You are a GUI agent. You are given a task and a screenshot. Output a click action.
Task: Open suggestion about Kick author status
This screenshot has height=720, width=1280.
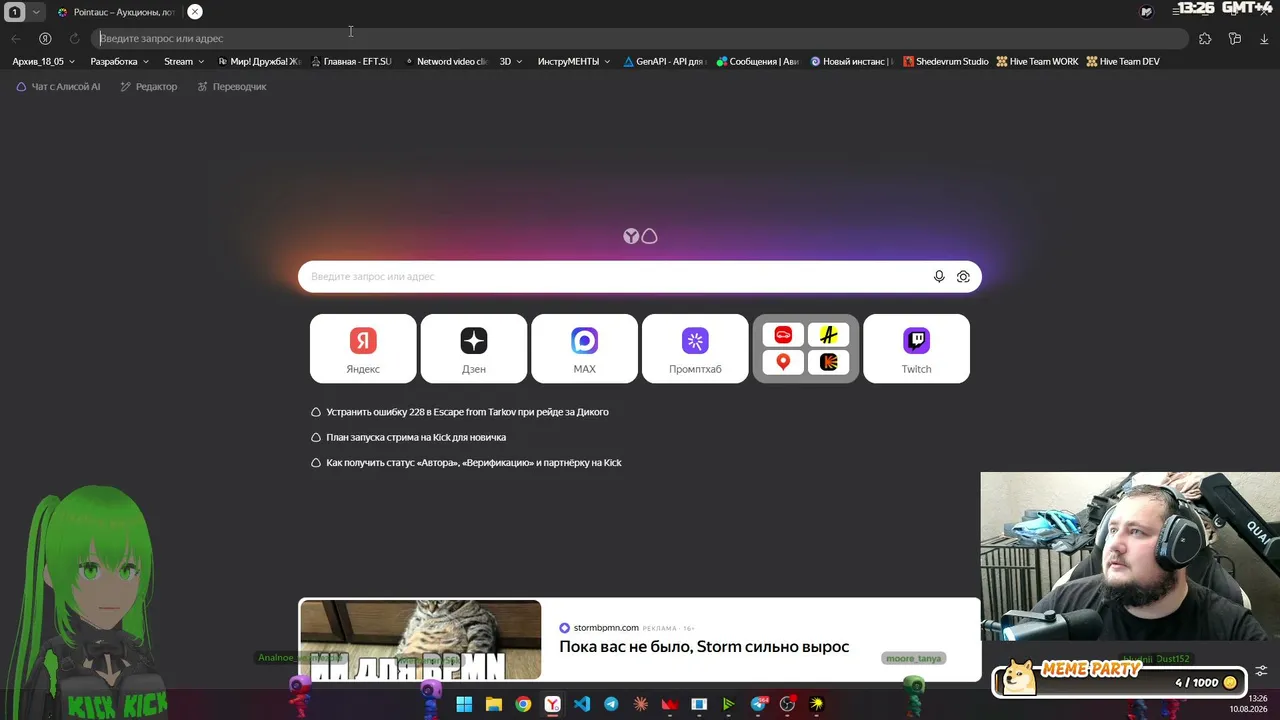(466, 463)
